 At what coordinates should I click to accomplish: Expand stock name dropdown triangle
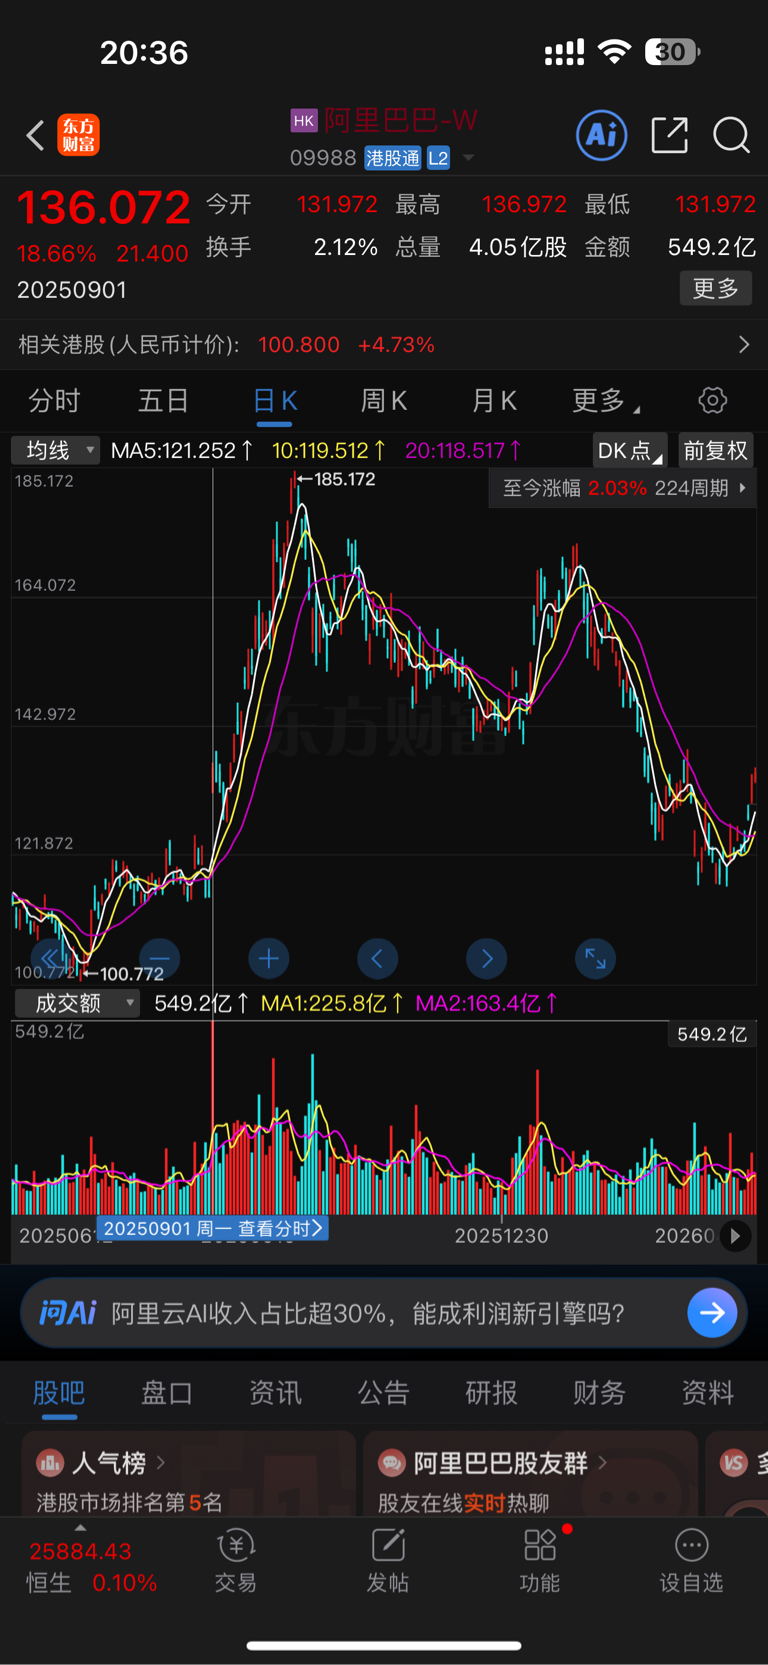(x=468, y=158)
